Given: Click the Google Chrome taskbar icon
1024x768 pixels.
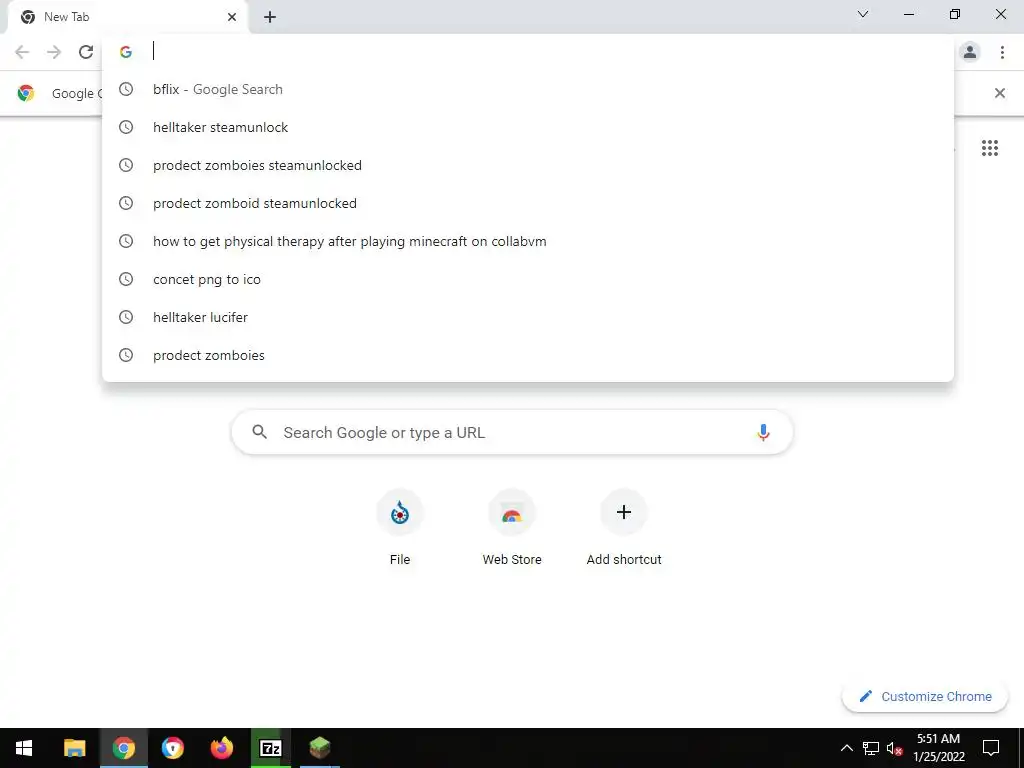Looking at the screenshot, I should tap(123, 748).
